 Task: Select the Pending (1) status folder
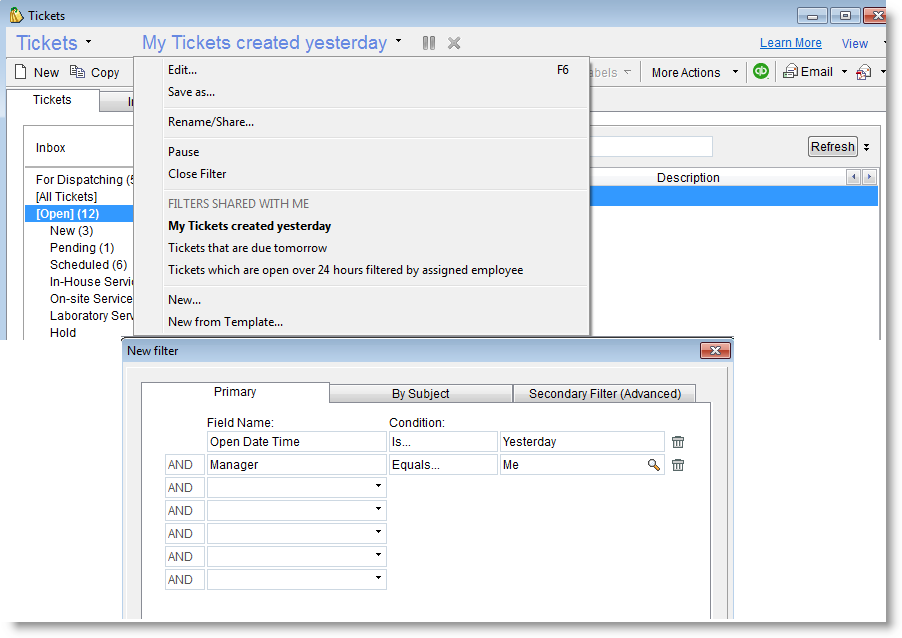pyautogui.click(x=81, y=248)
